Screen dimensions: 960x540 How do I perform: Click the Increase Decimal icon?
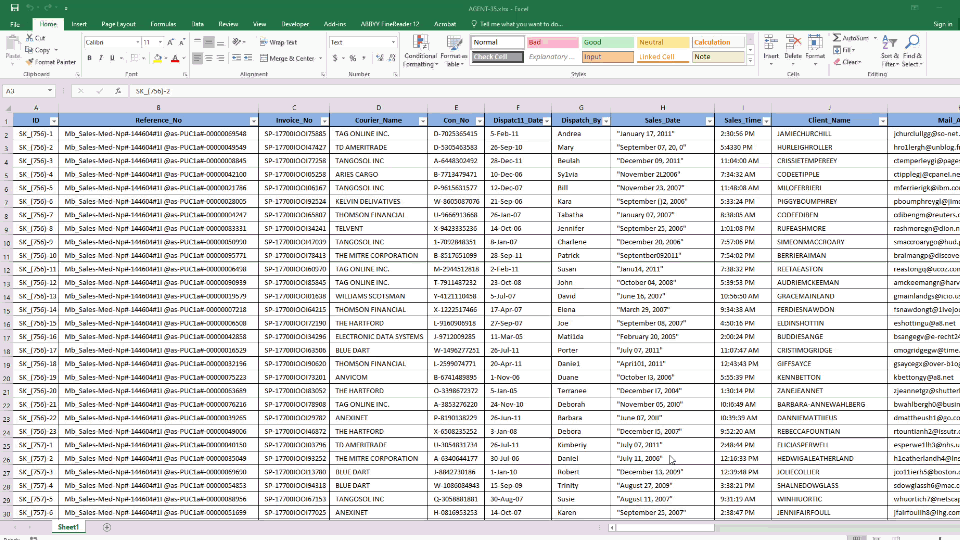coord(380,58)
